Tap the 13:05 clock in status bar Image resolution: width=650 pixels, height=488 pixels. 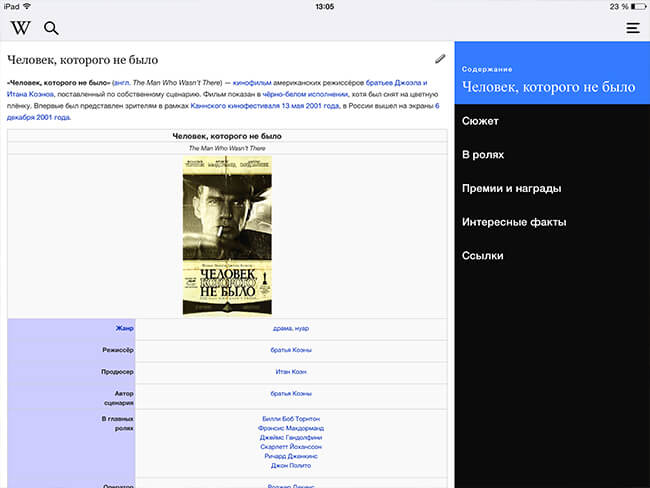tap(325, 7)
